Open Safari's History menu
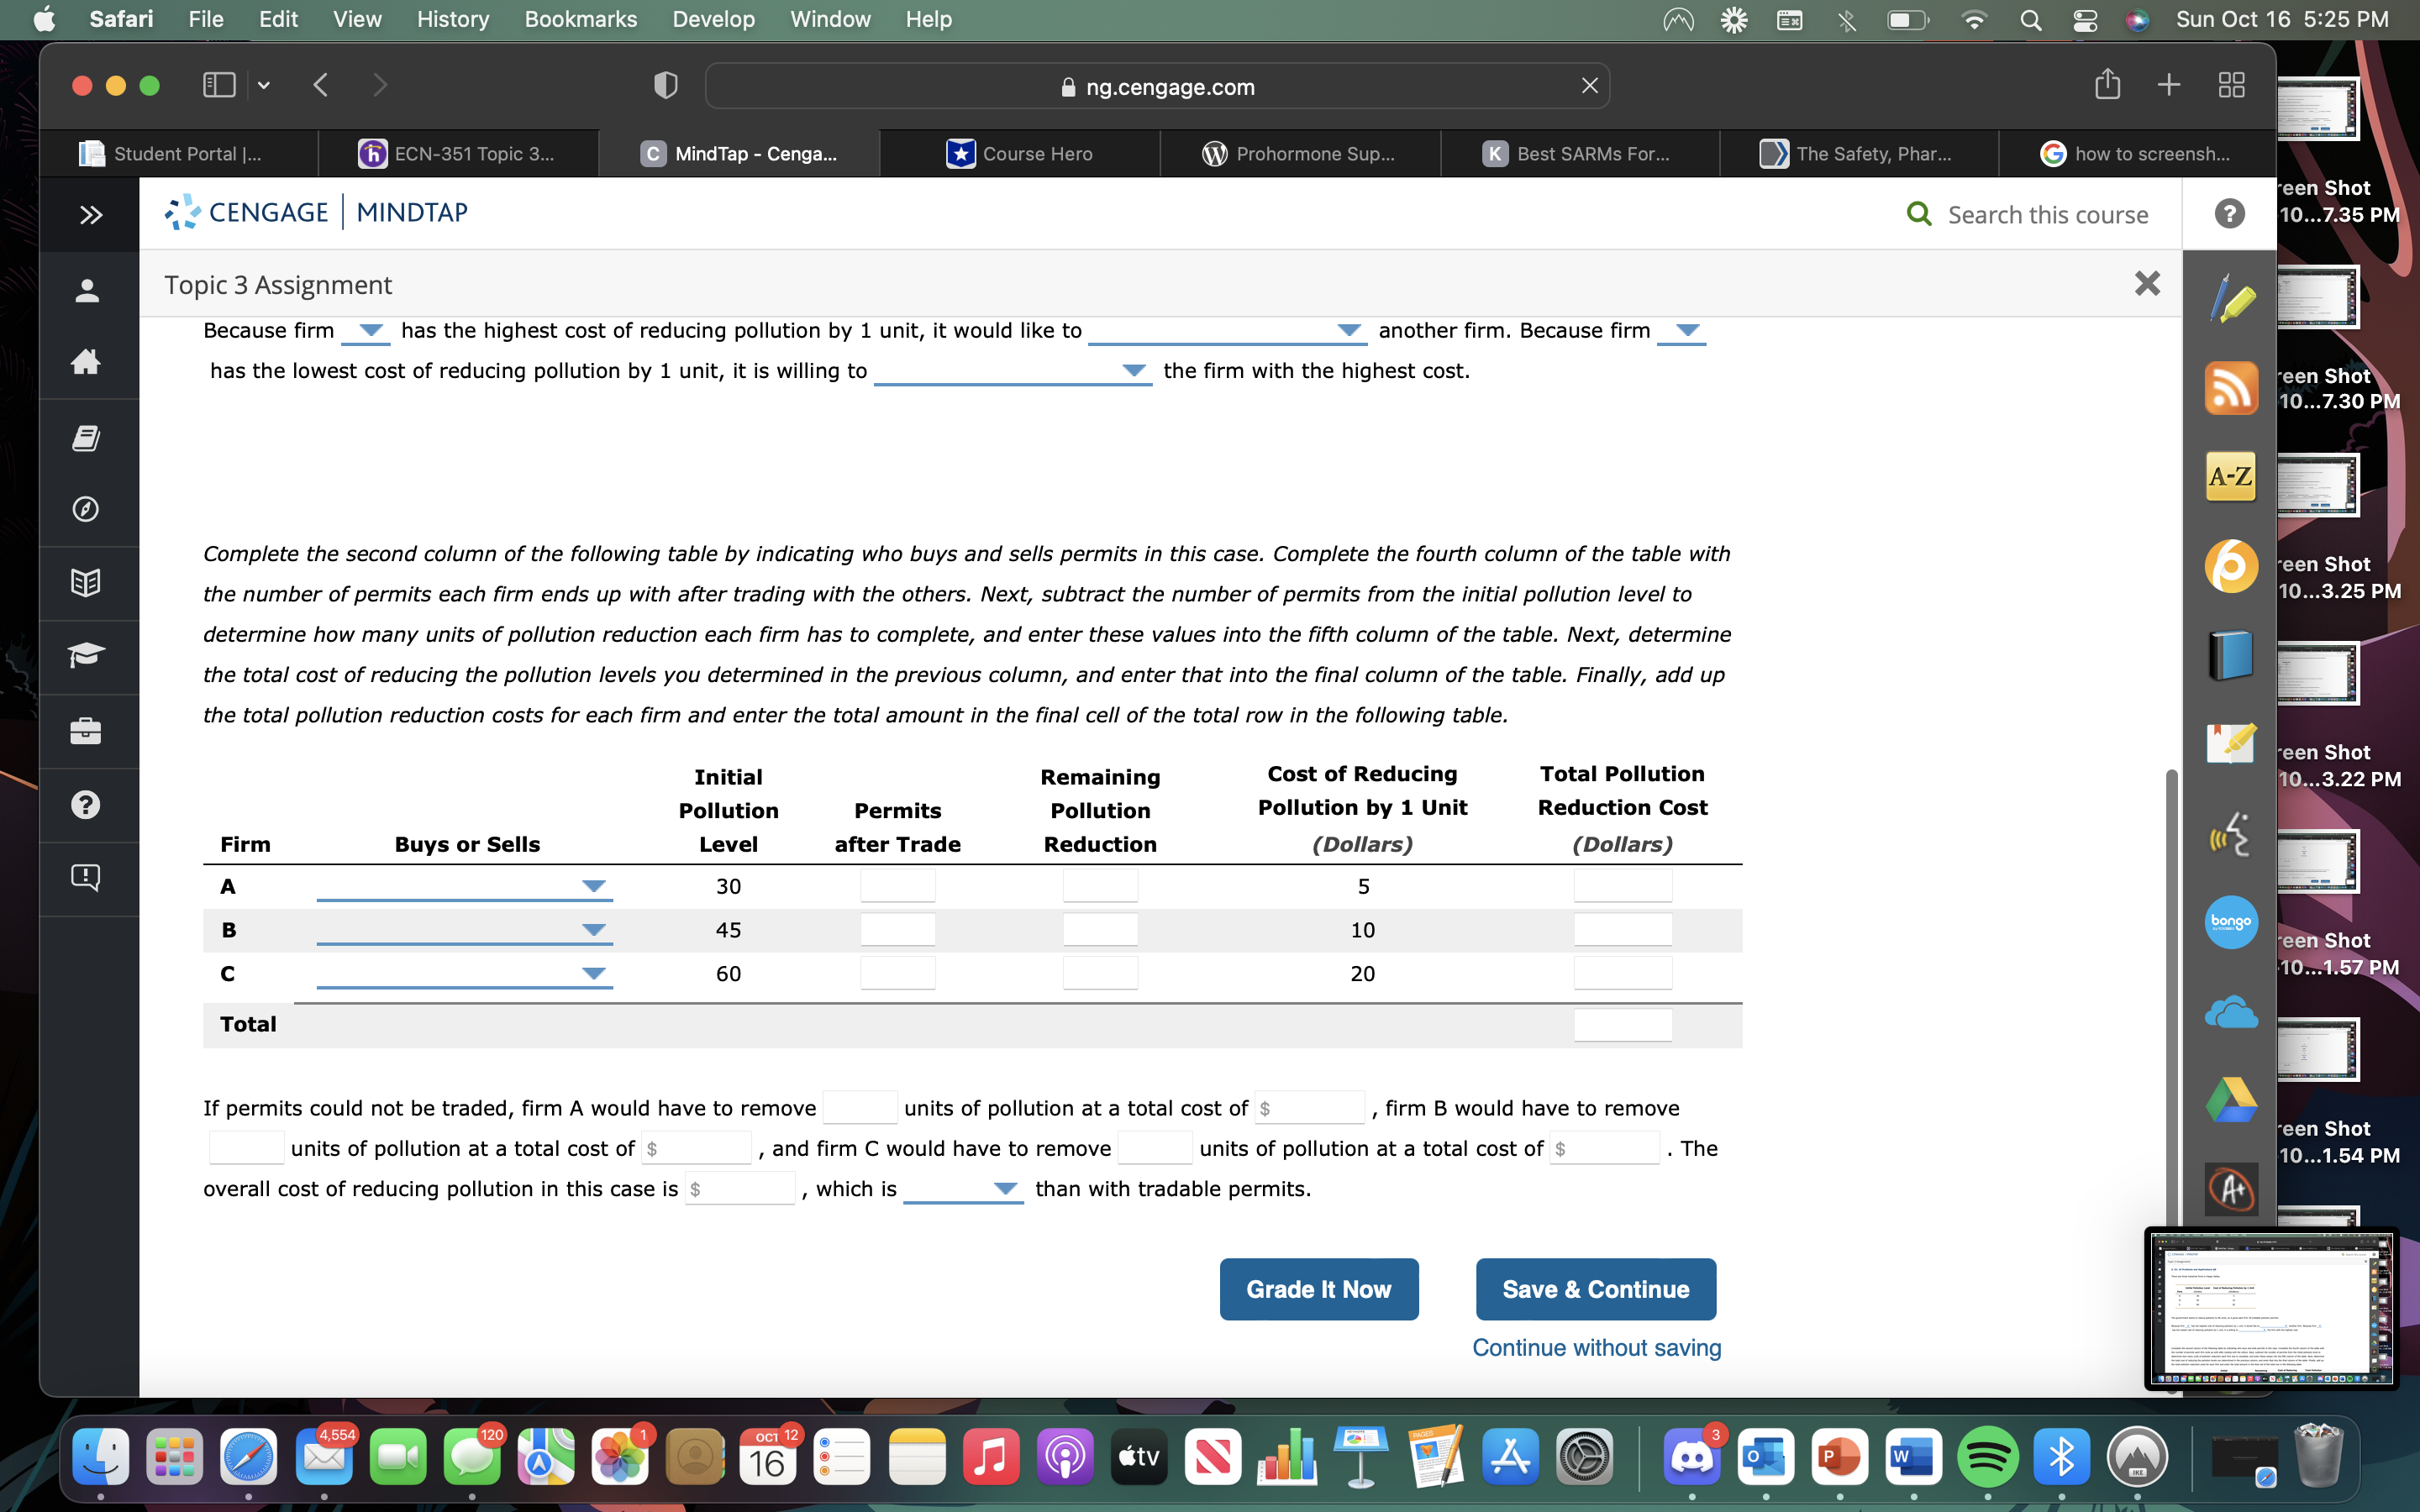 452,19
